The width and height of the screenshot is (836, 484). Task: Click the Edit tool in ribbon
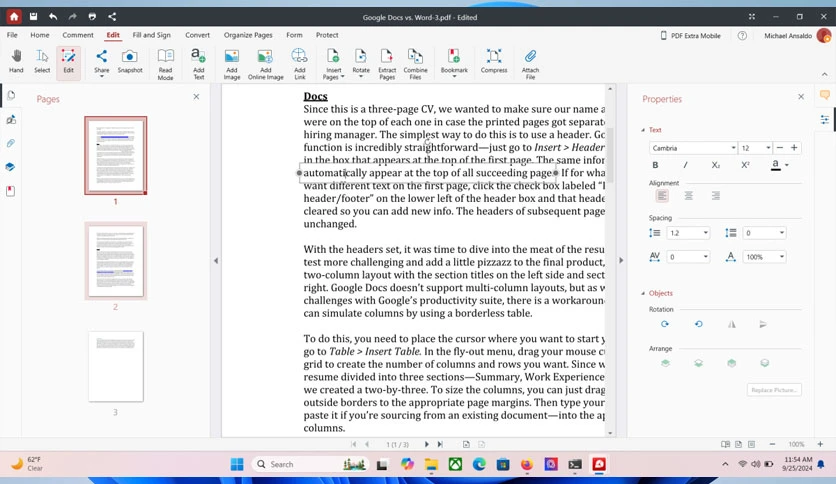pos(68,61)
